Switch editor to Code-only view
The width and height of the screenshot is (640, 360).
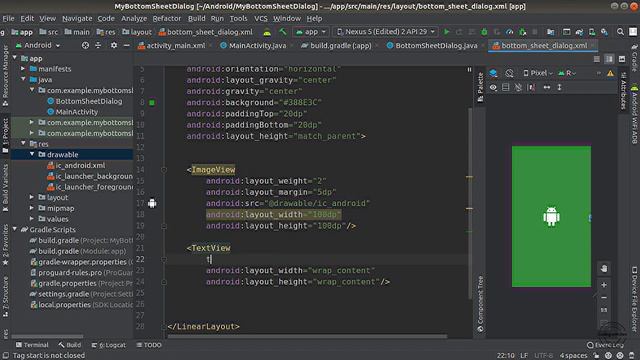[597, 59]
